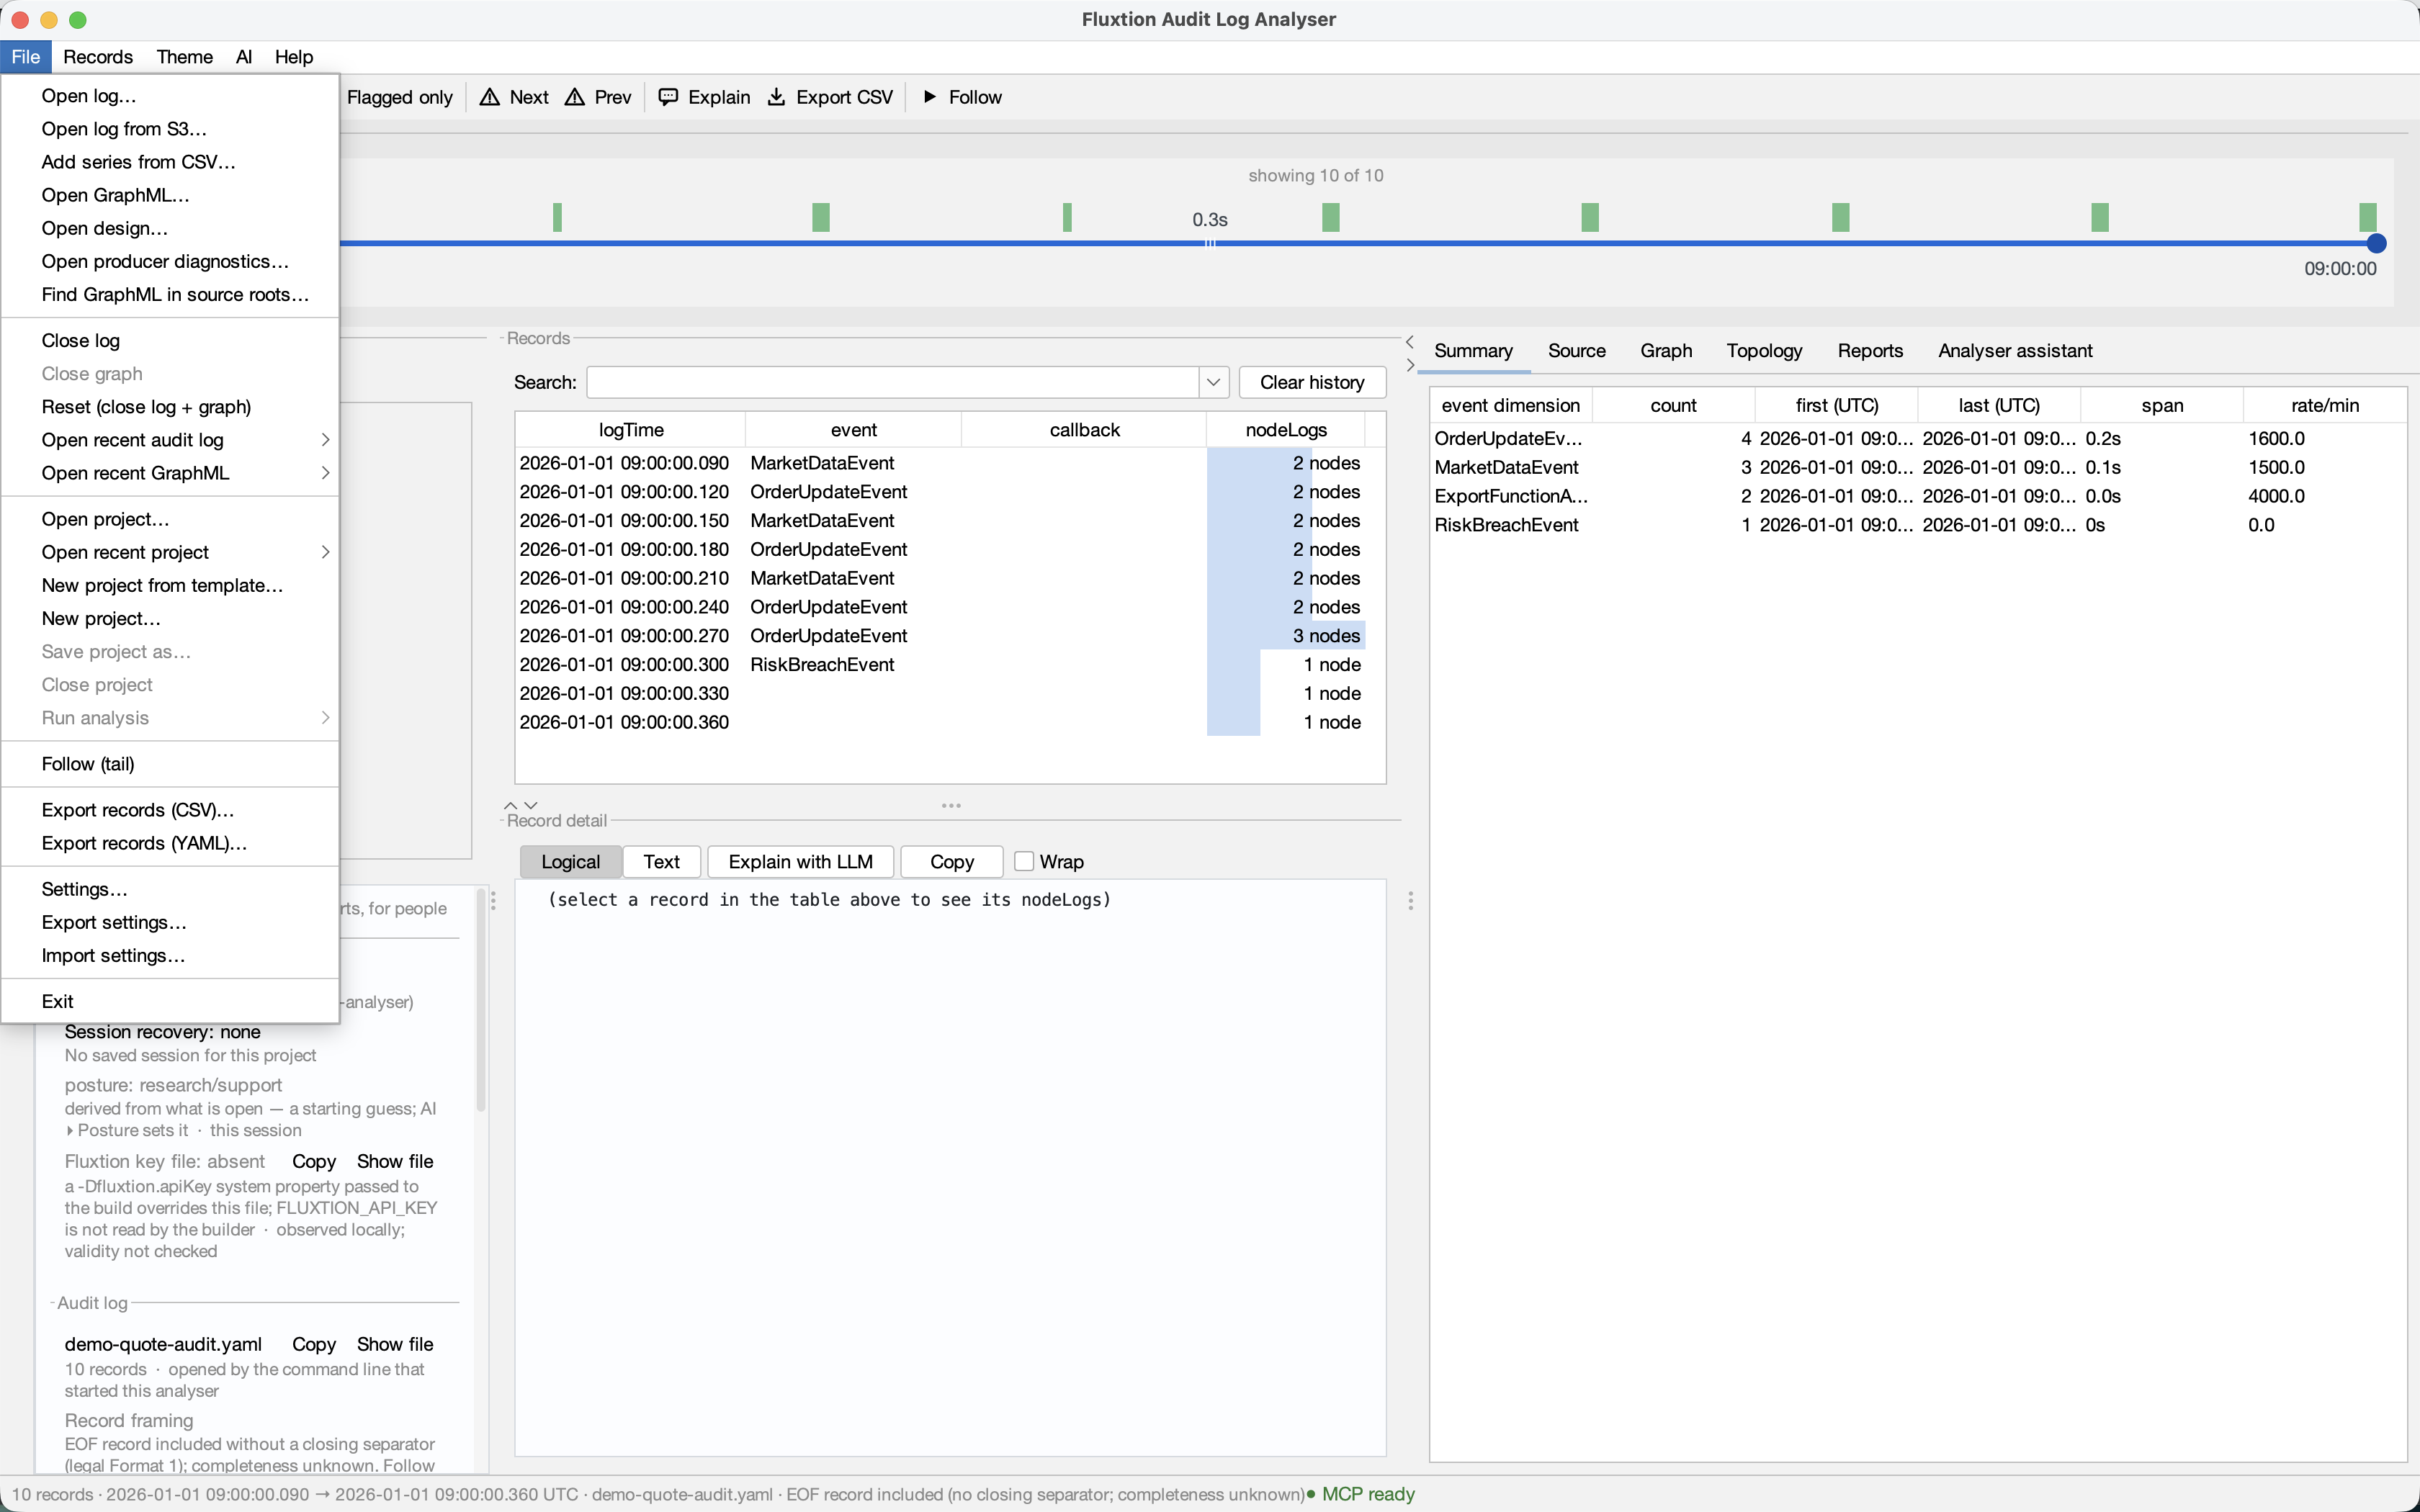Choose Export records (CSV)...
Viewport: 2420px width, 1512px height.
coord(170,810)
